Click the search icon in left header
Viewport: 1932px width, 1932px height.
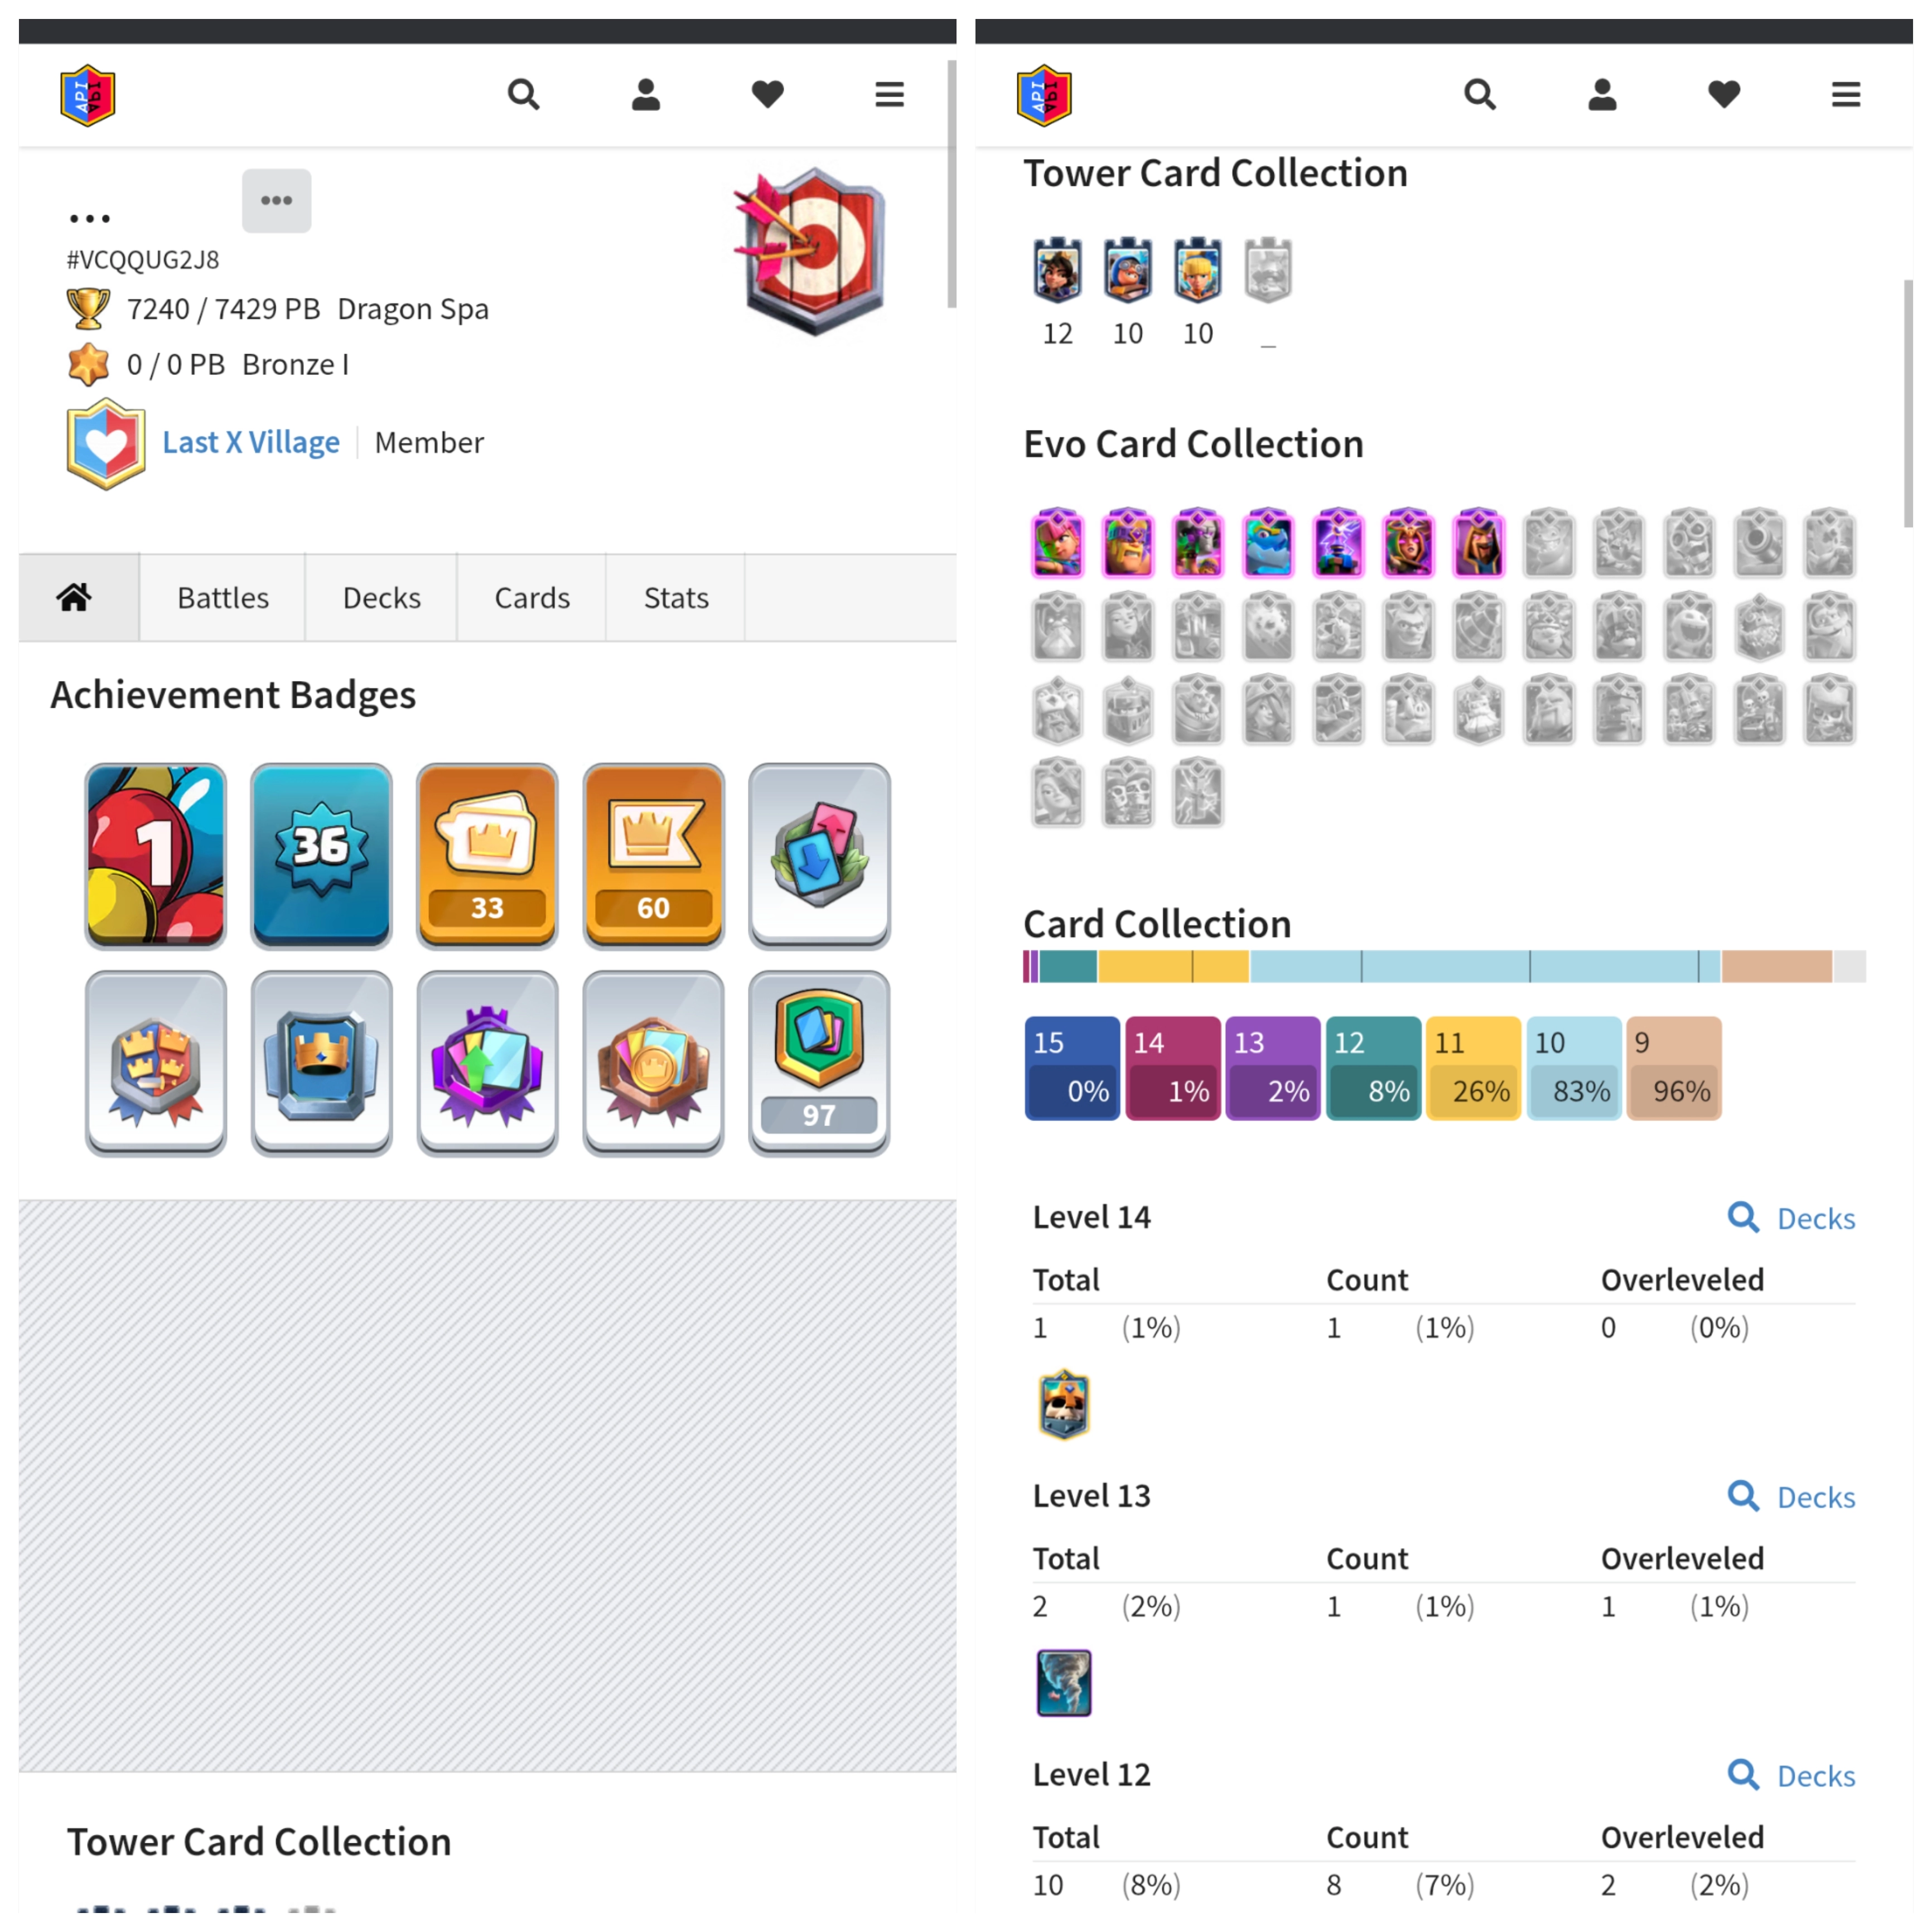(523, 95)
